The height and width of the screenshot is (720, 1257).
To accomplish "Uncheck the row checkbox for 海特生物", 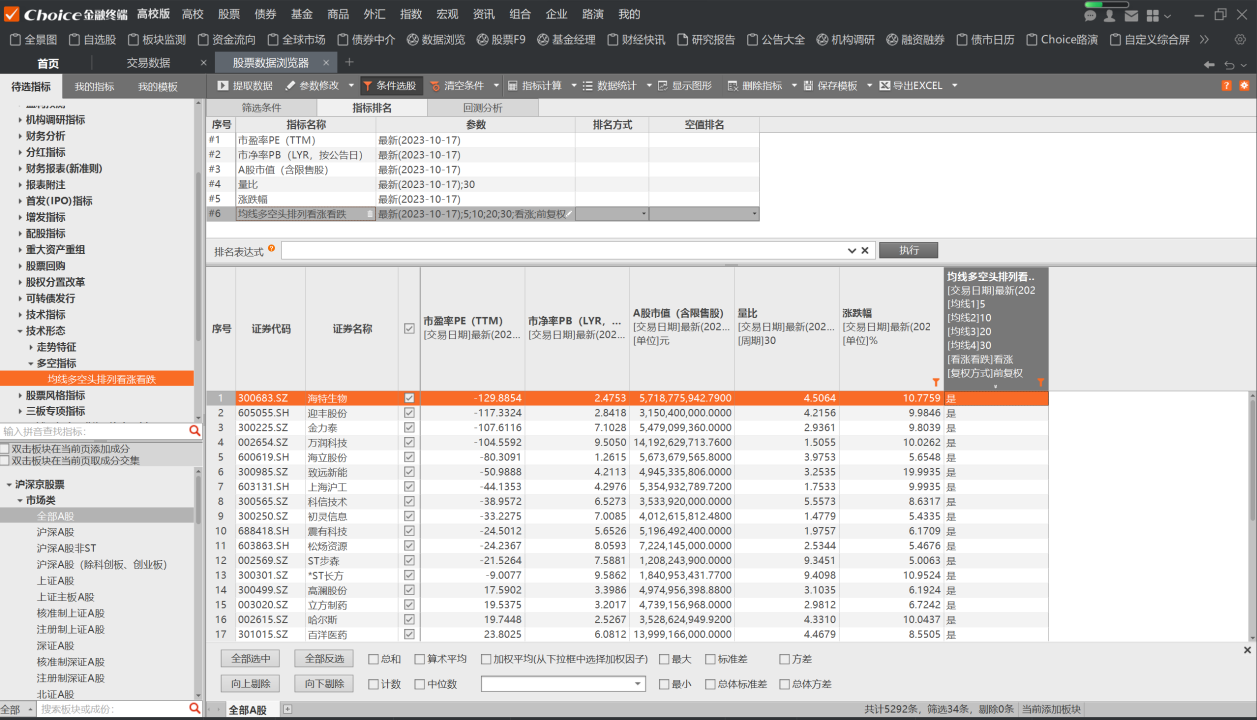I will point(409,398).
